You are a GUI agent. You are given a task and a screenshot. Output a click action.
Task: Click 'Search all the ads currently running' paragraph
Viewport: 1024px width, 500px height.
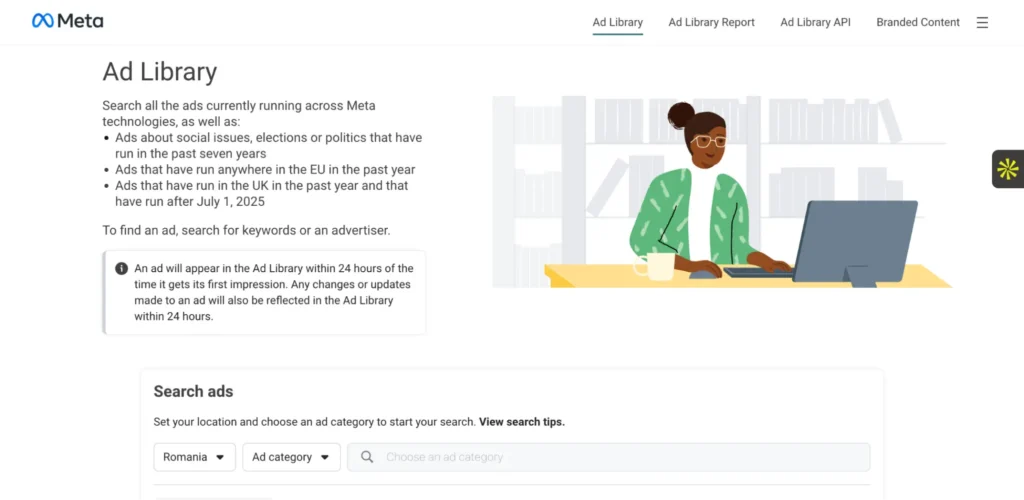point(239,114)
